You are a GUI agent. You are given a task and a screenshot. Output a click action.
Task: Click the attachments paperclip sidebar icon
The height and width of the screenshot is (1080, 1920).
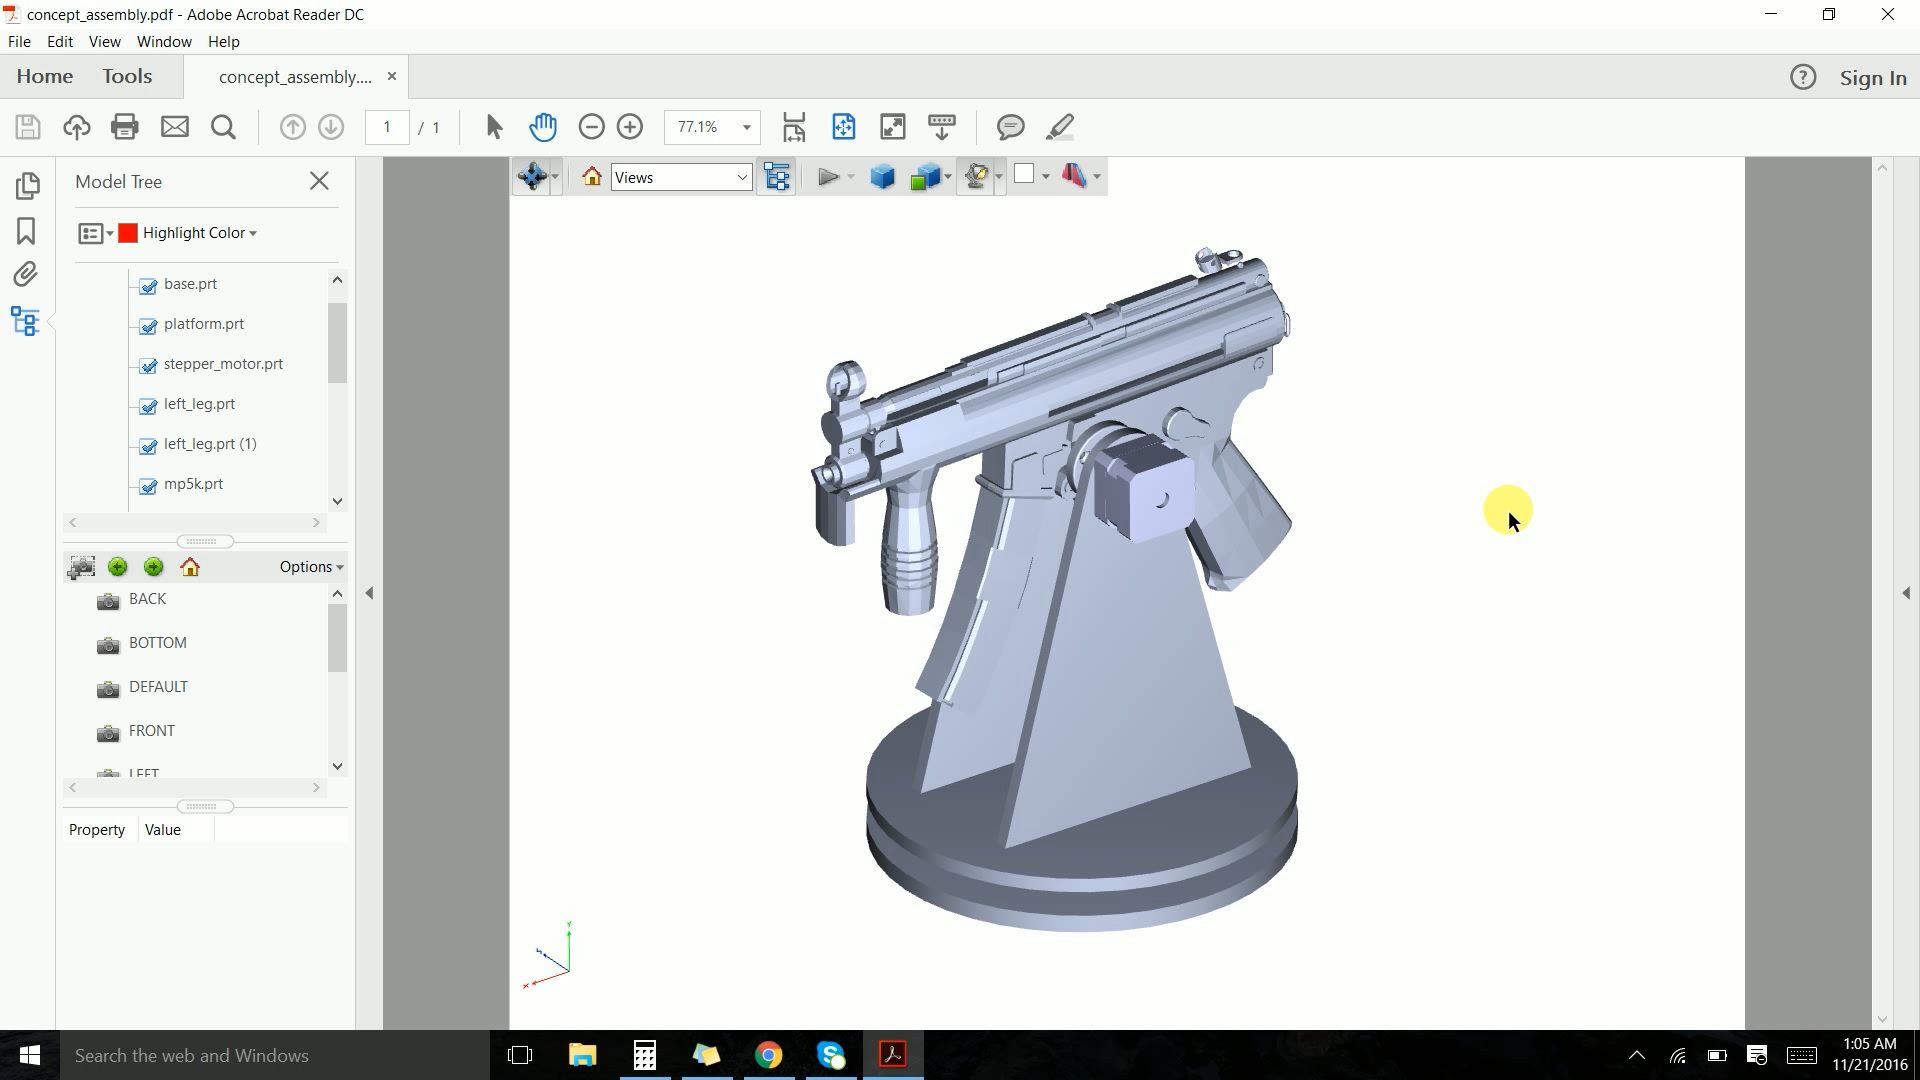25,274
